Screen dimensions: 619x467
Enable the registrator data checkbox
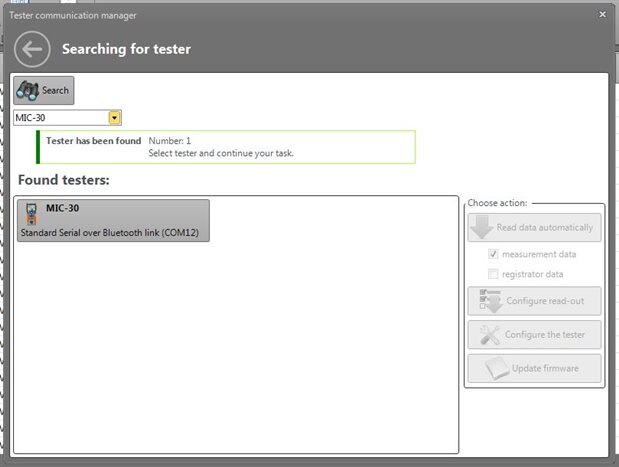(x=493, y=274)
